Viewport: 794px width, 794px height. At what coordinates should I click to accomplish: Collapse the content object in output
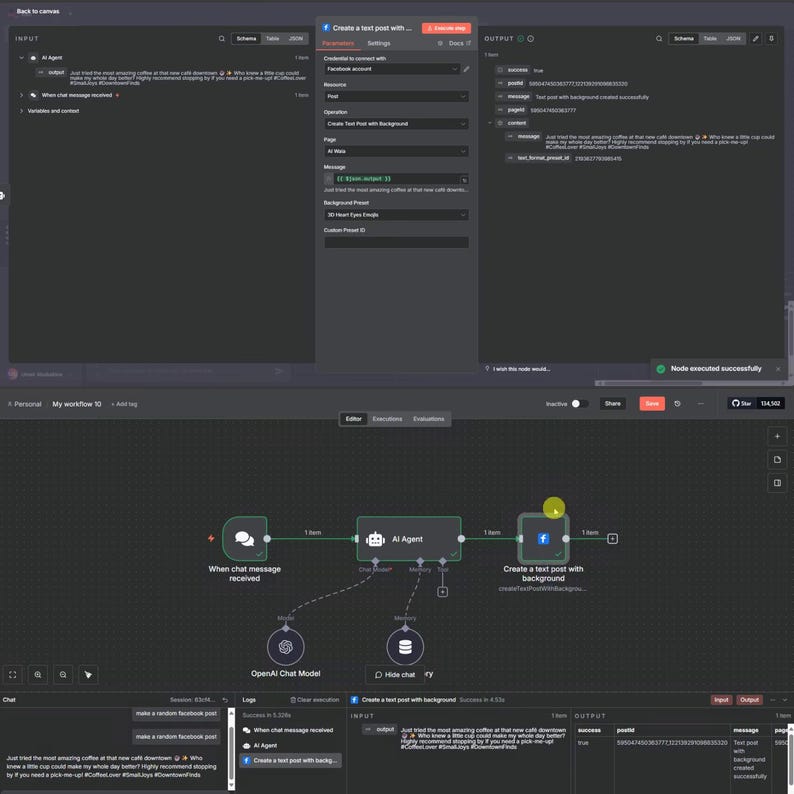[490, 123]
